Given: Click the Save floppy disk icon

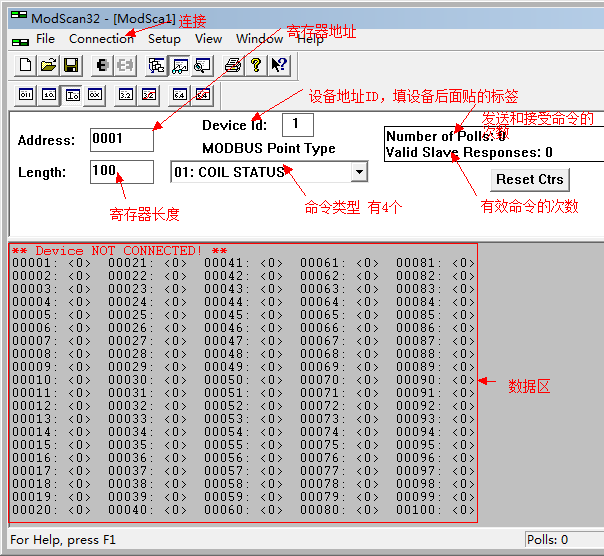Looking at the screenshot, I should coord(71,65).
